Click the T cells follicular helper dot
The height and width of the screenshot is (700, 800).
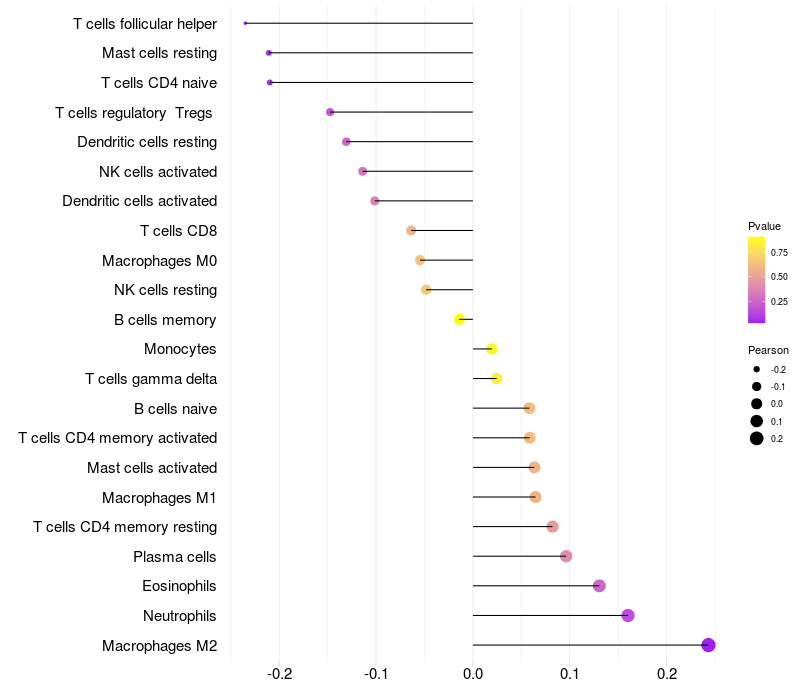[x=246, y=23]
